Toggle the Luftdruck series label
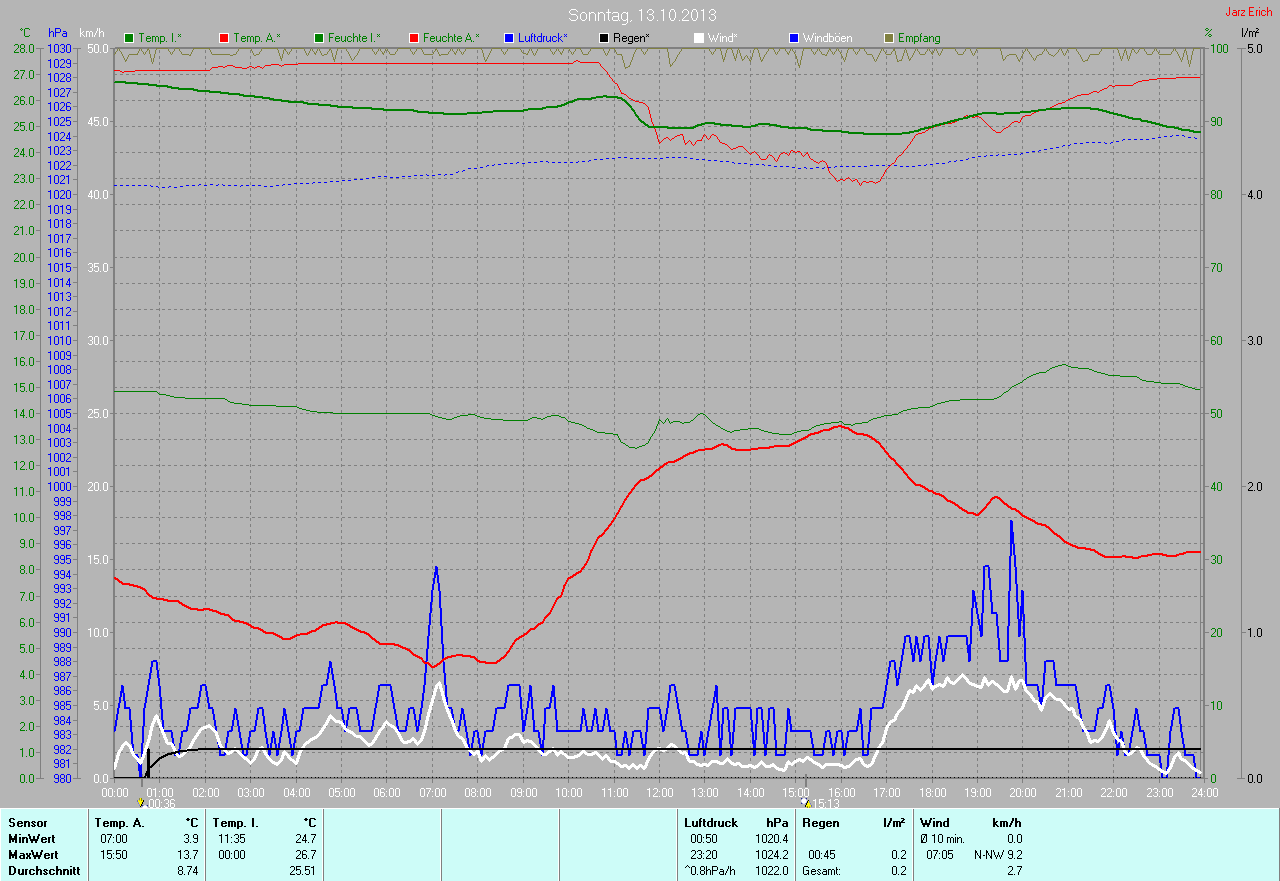Viewport: 1280px width, 881px height. pos(542,38)
